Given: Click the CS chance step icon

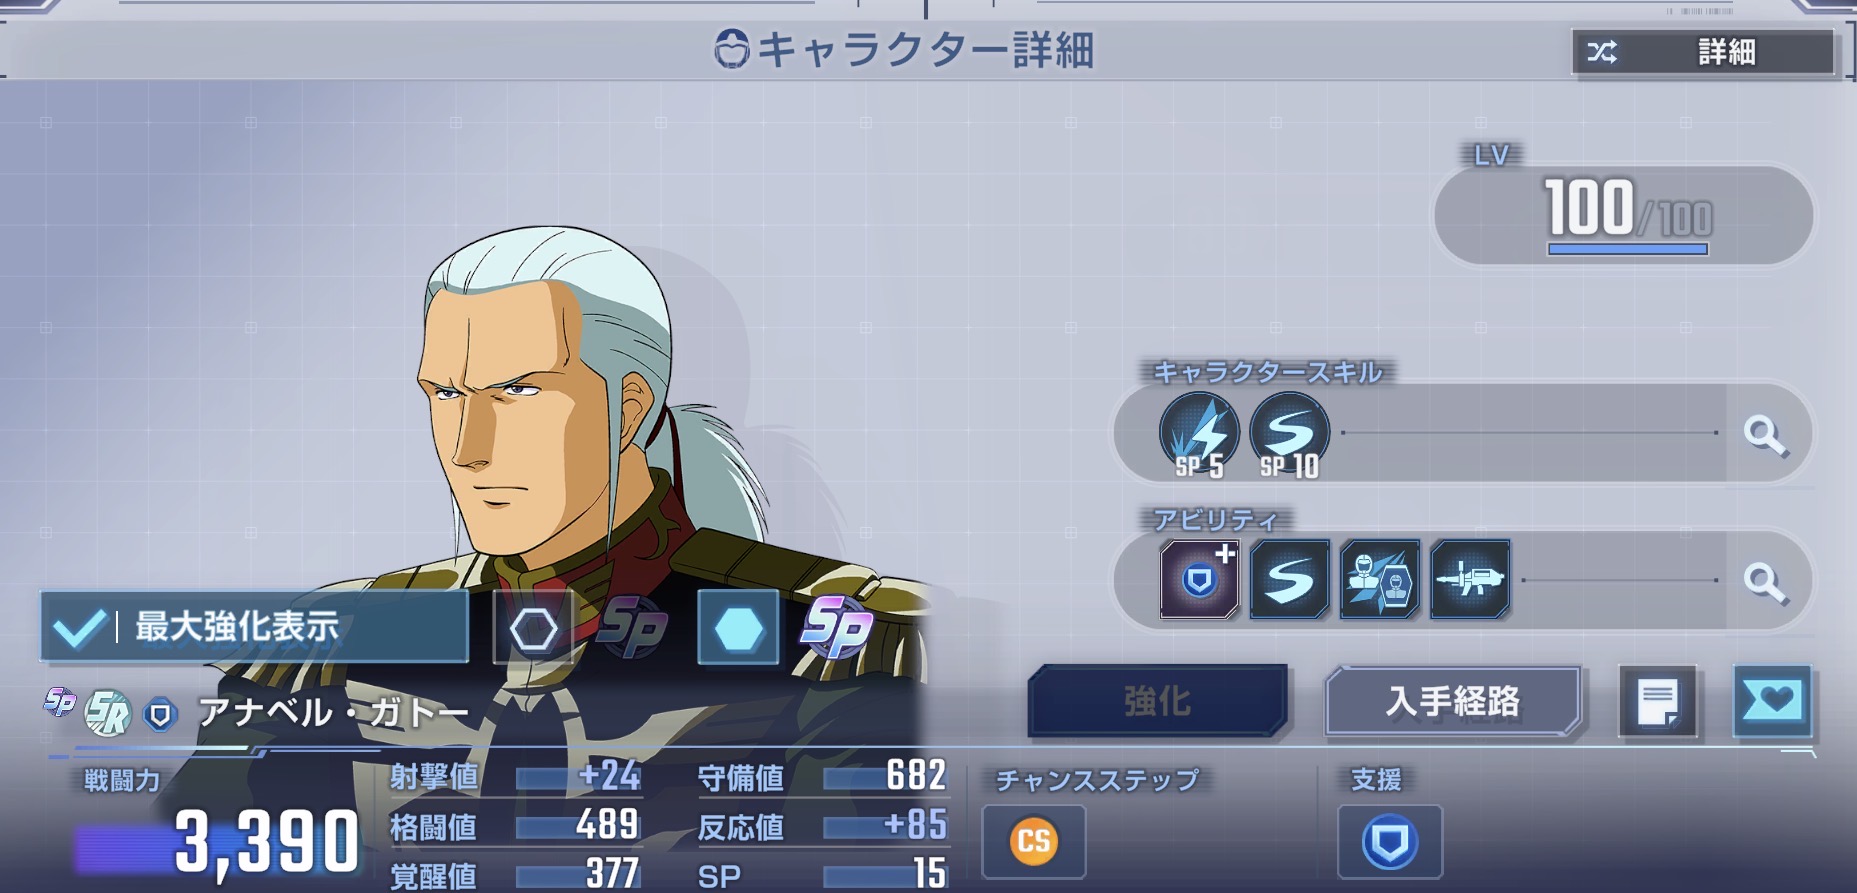Looking at the screenshot, I should (1033, 841).
